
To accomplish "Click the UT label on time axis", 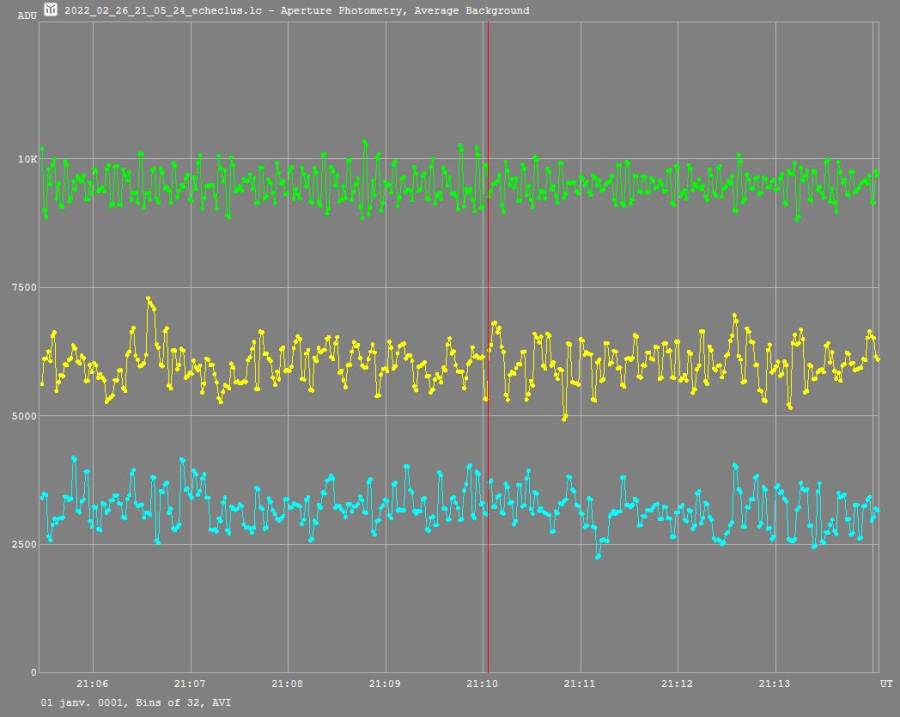I will click(886, 684).
